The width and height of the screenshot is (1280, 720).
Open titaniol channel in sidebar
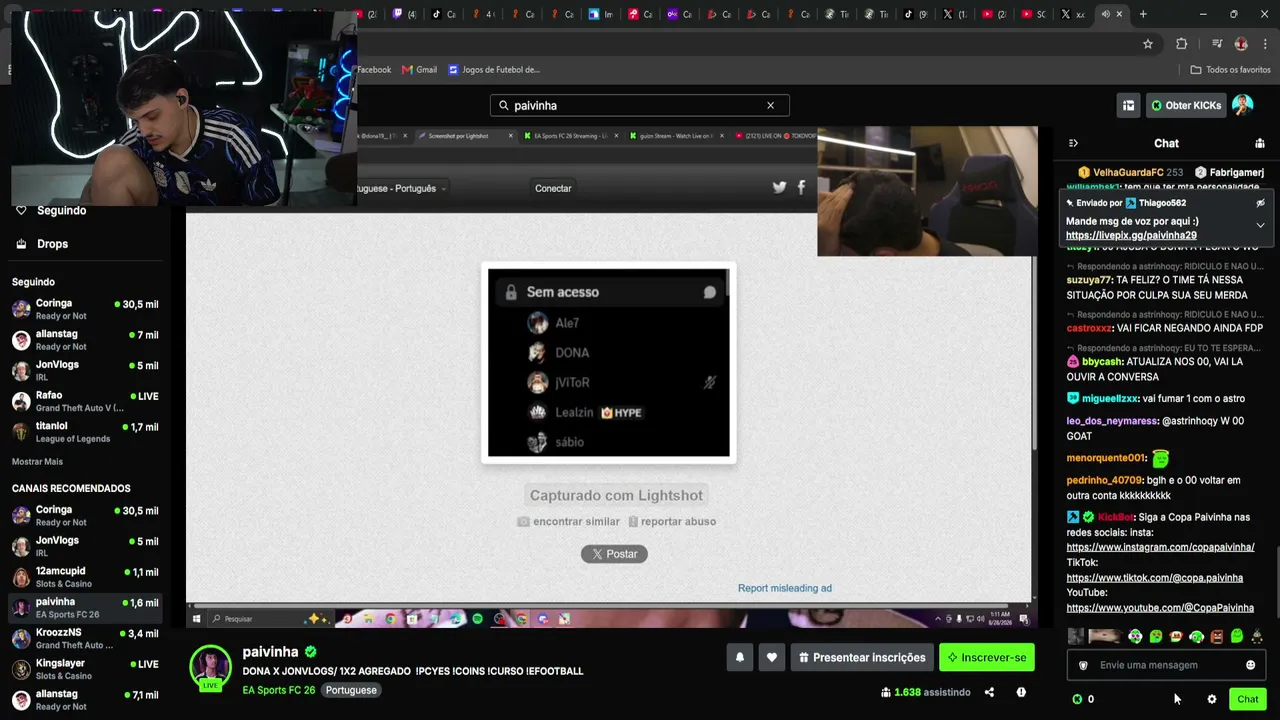click(x=85, y=432)
